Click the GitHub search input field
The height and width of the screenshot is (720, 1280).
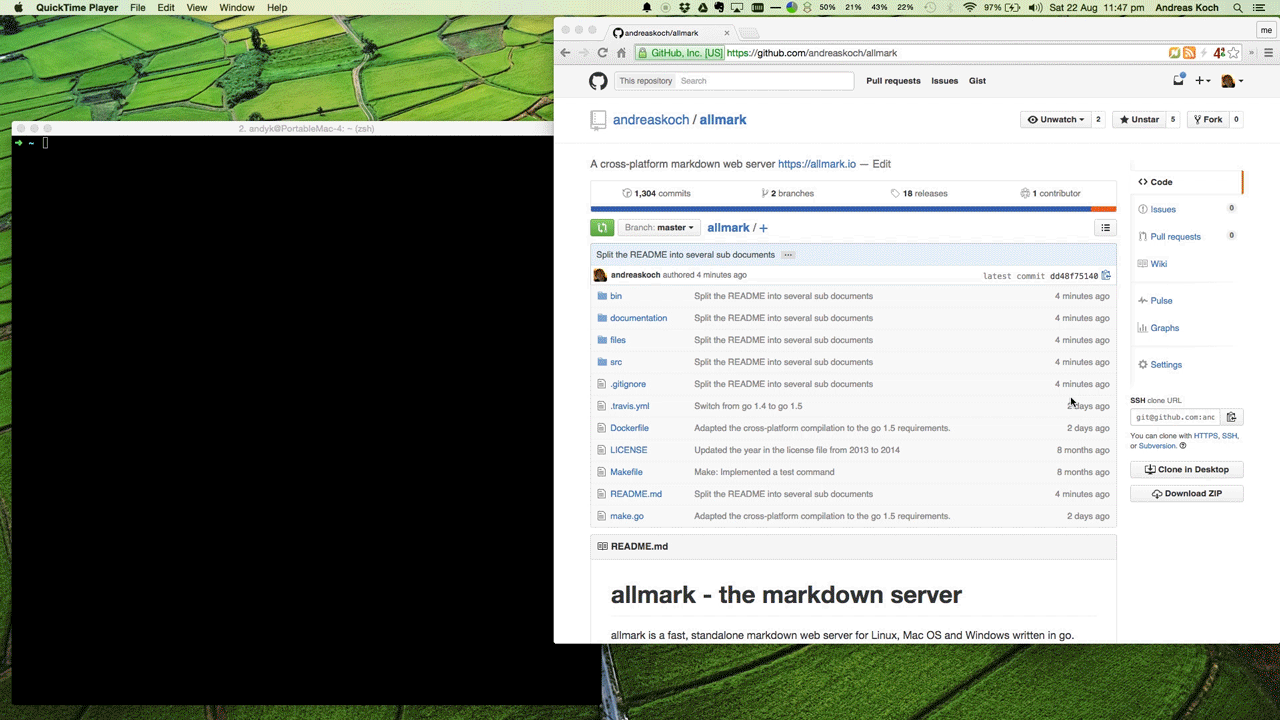(x=765, y=81)
